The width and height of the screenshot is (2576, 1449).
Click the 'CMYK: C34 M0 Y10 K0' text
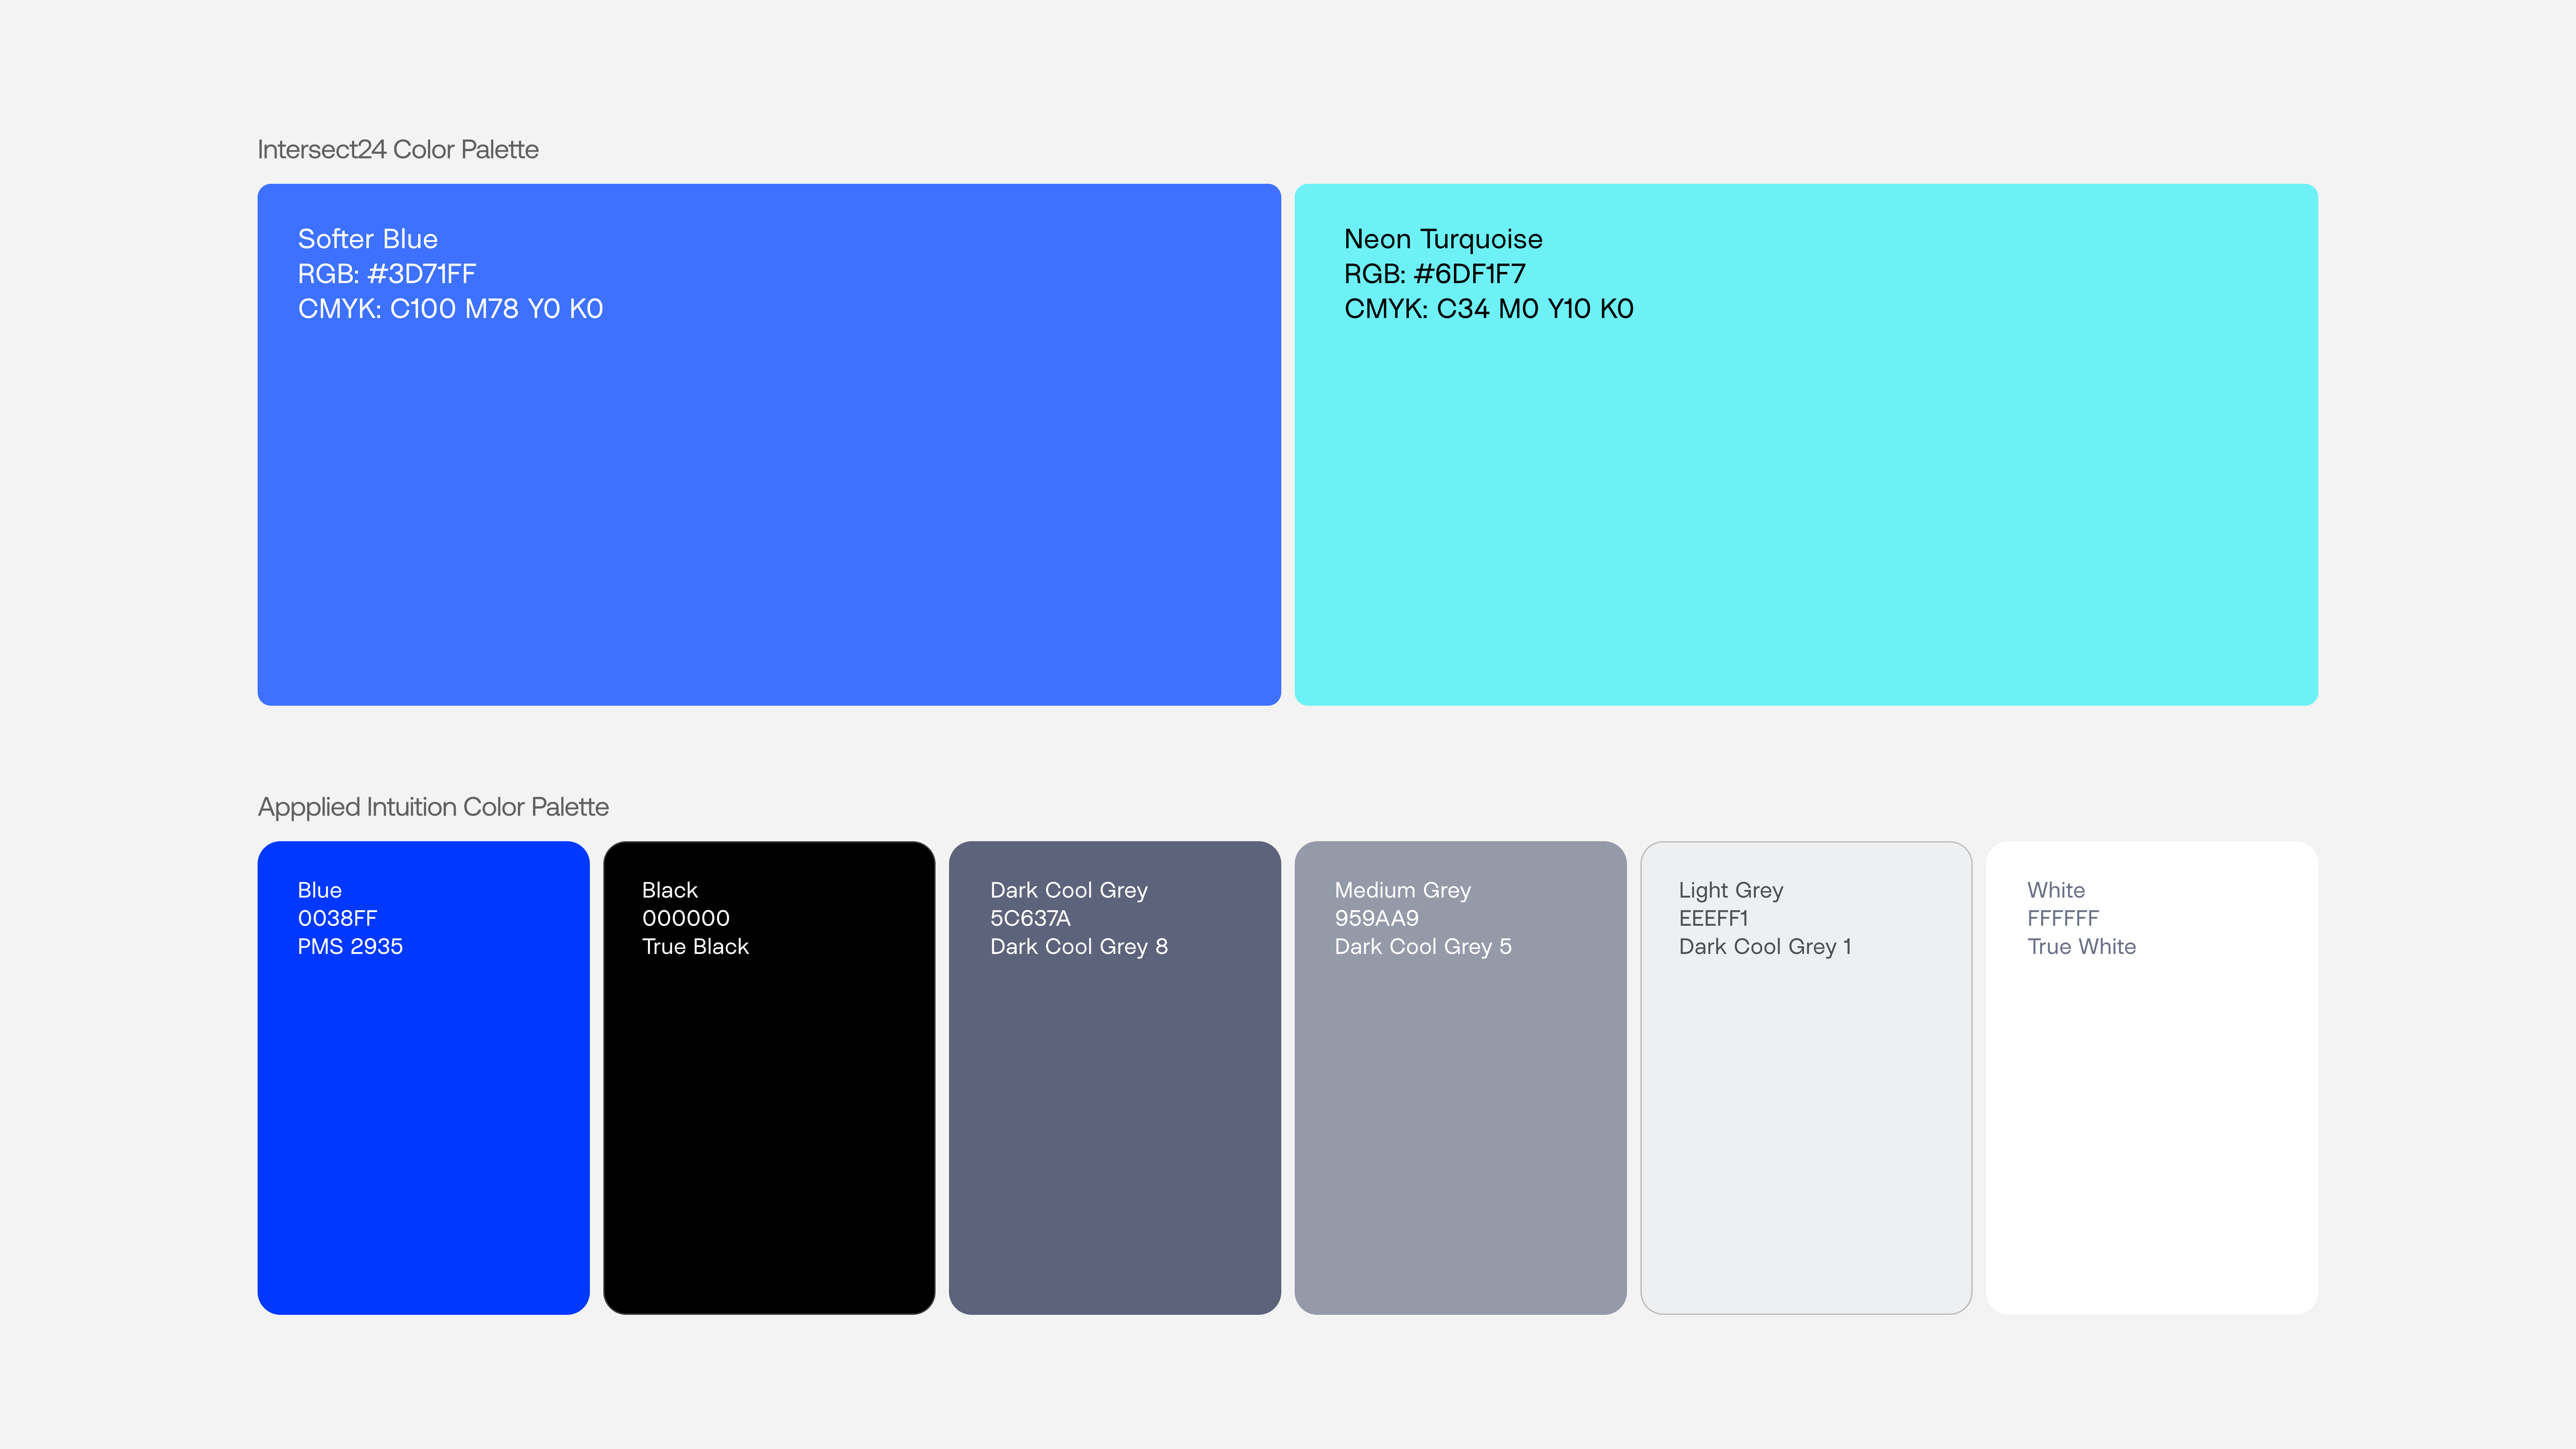(1489, 309)
